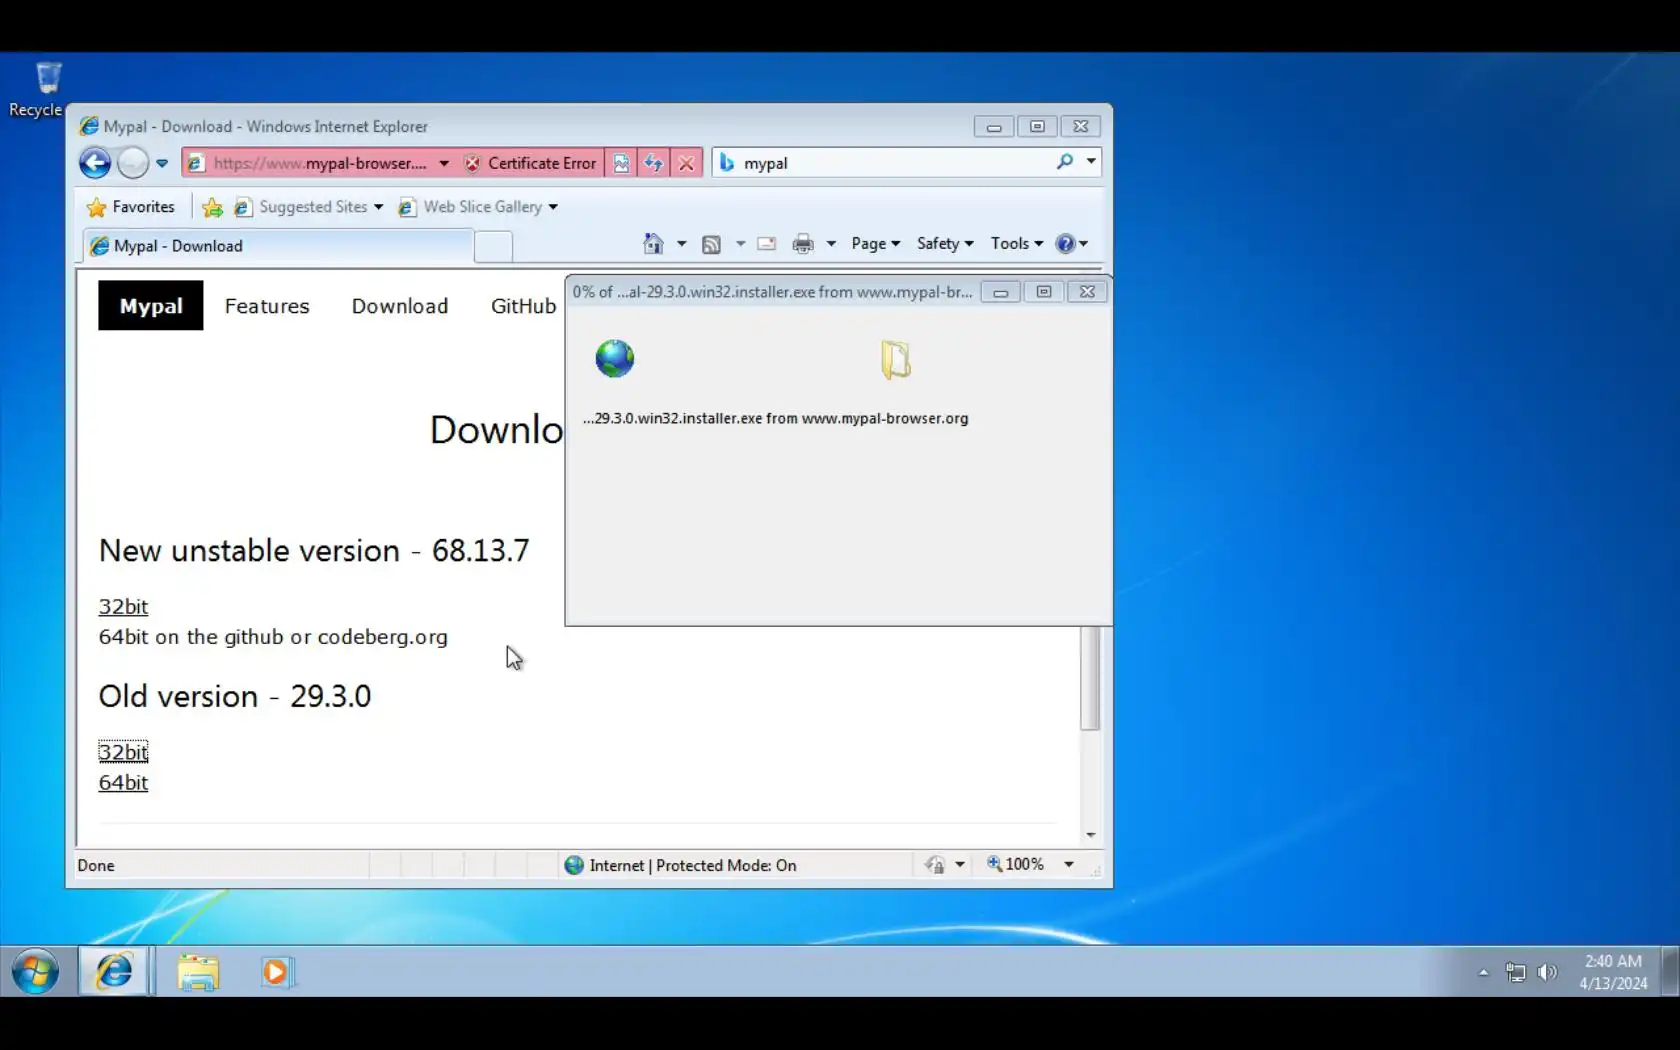
Task: Open the Certificate Error security report
Action: click(x=530, y=163)
